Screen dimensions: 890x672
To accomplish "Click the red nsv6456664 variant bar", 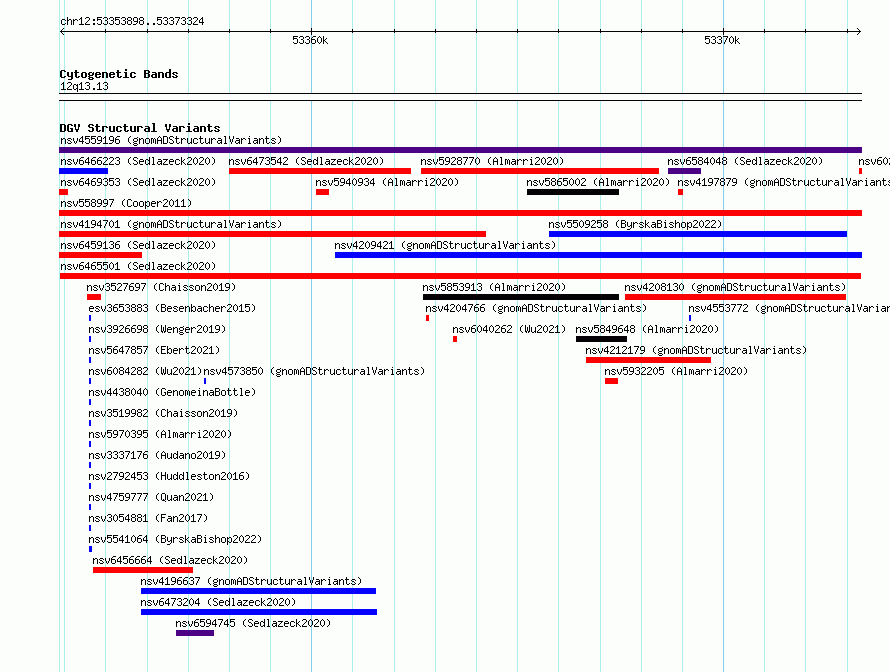I will [x=143, y=570].
